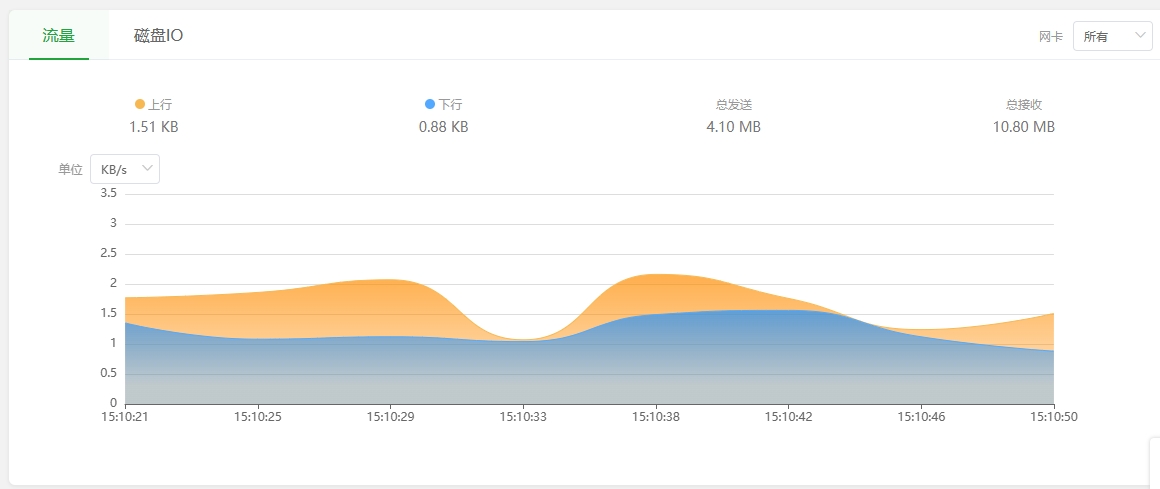Click the 总接收 label
Screen dimensions: 1160x489
[x=1024, y=104]
